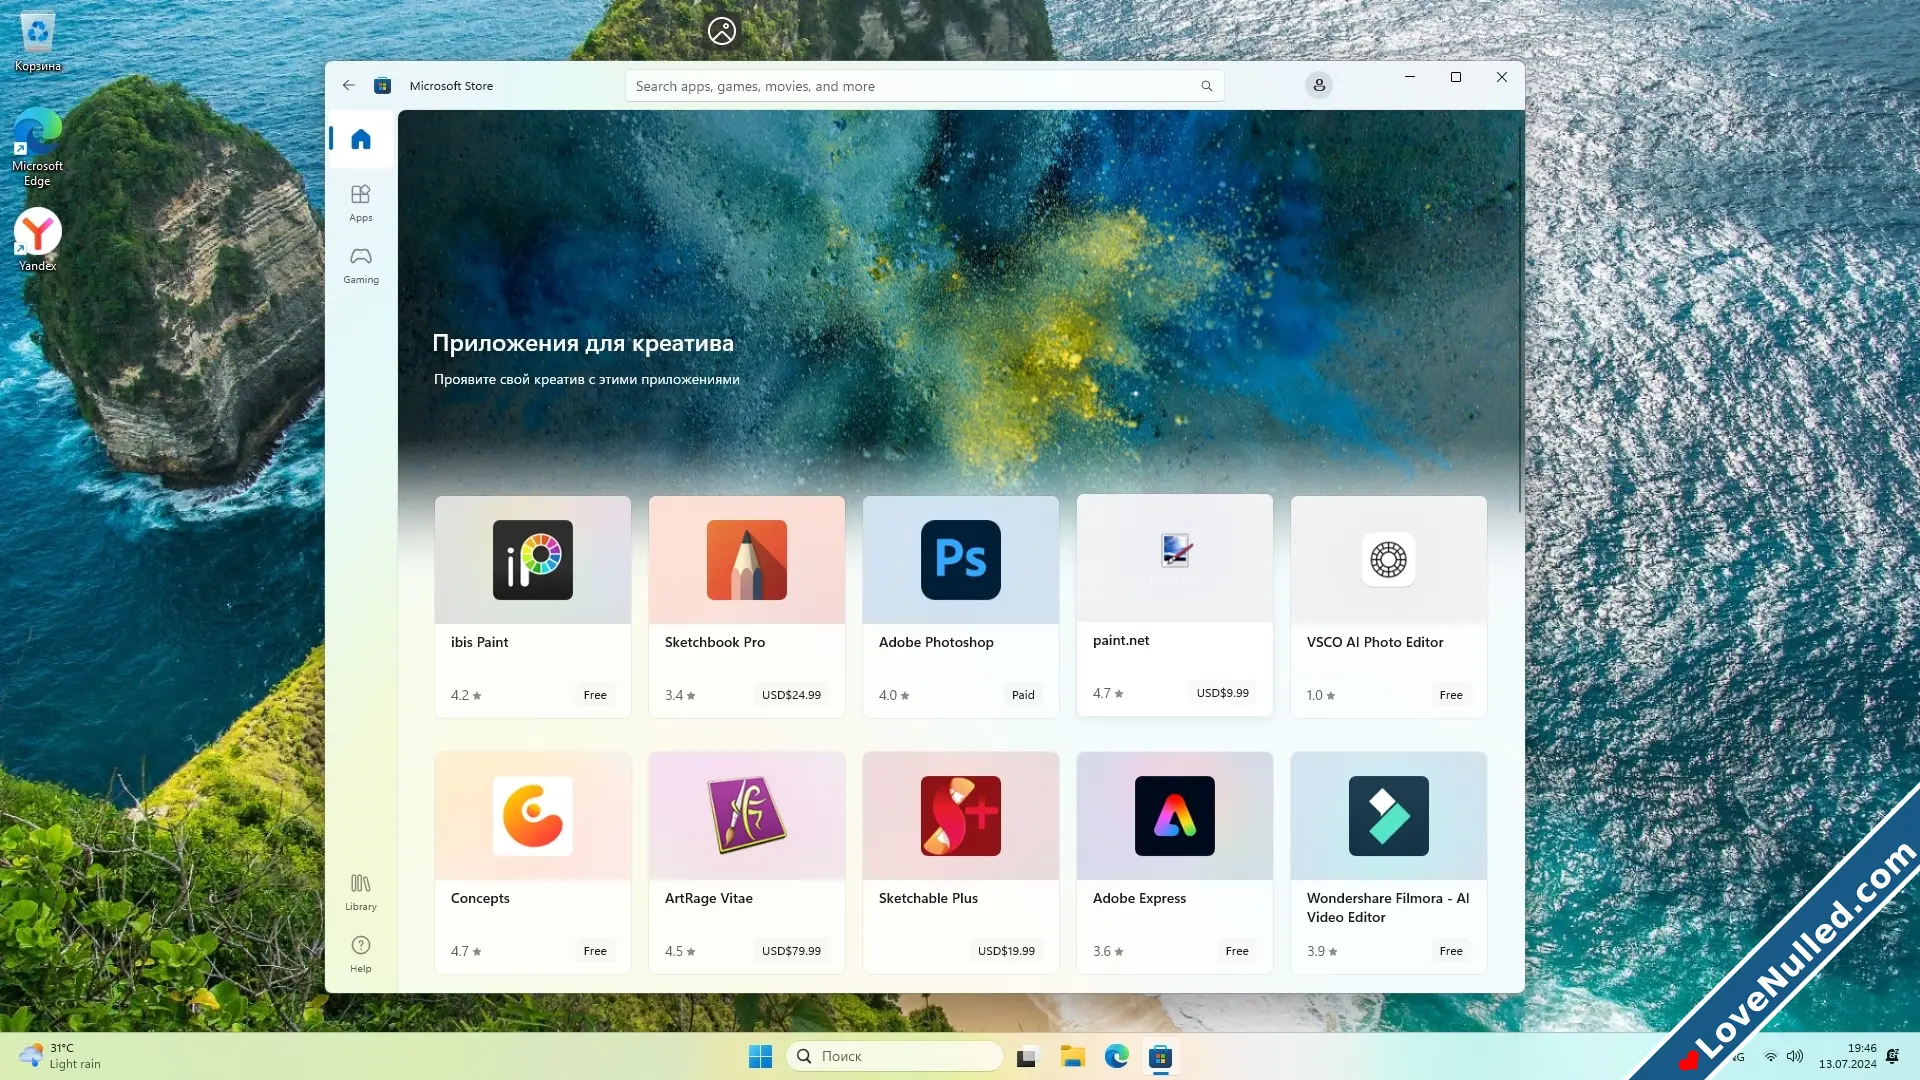Click the Wondershare Filmora - AI Video Editor title
Image resolution: width=1920 pixels, height=1080 pixels.
pyautogui.click(x=1388, y=907)
